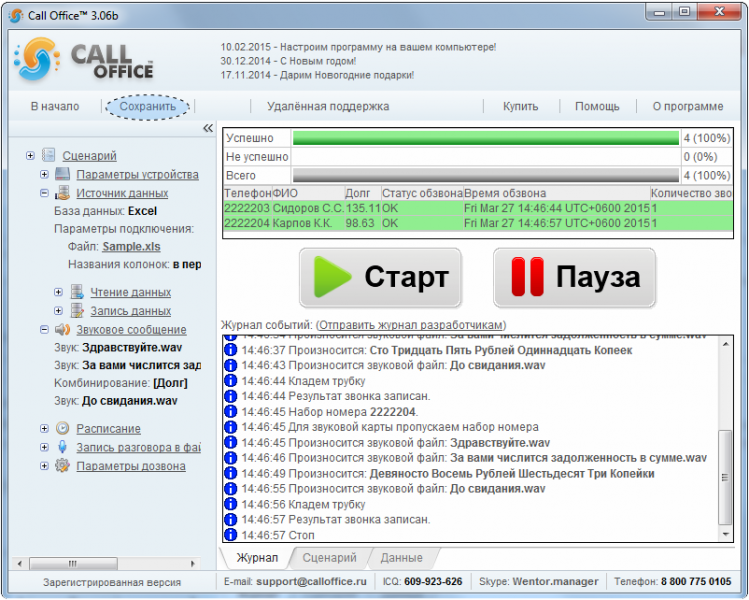Click info icon next to Набор номера 2222204
Viewport: 749px width, 600px height.
[x=230, y=411]
